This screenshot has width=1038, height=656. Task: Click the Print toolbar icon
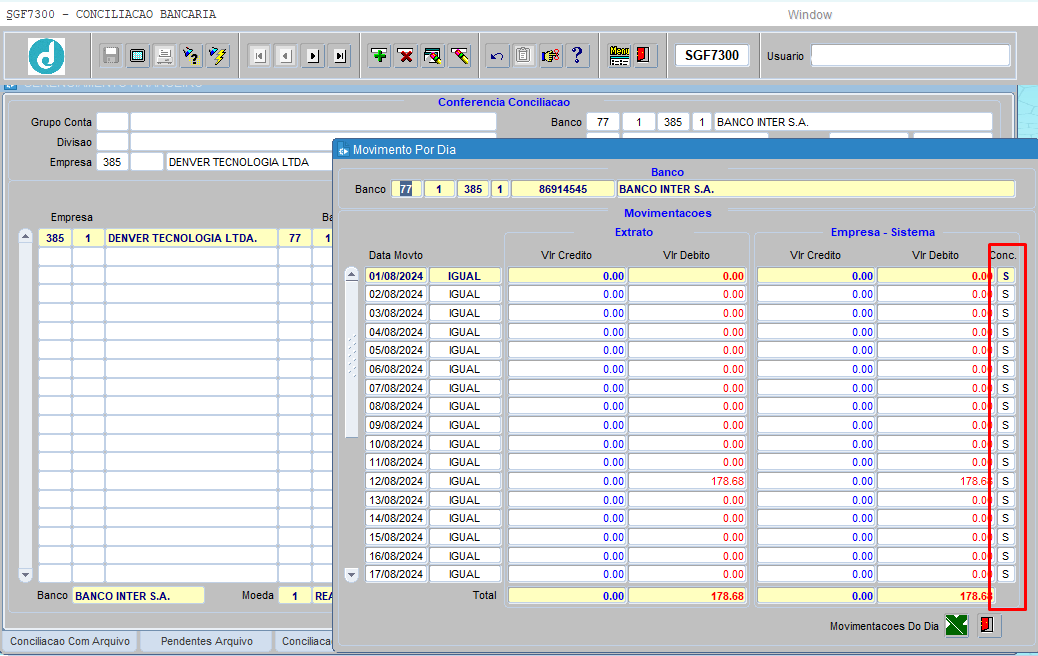(x=164, y=56)
